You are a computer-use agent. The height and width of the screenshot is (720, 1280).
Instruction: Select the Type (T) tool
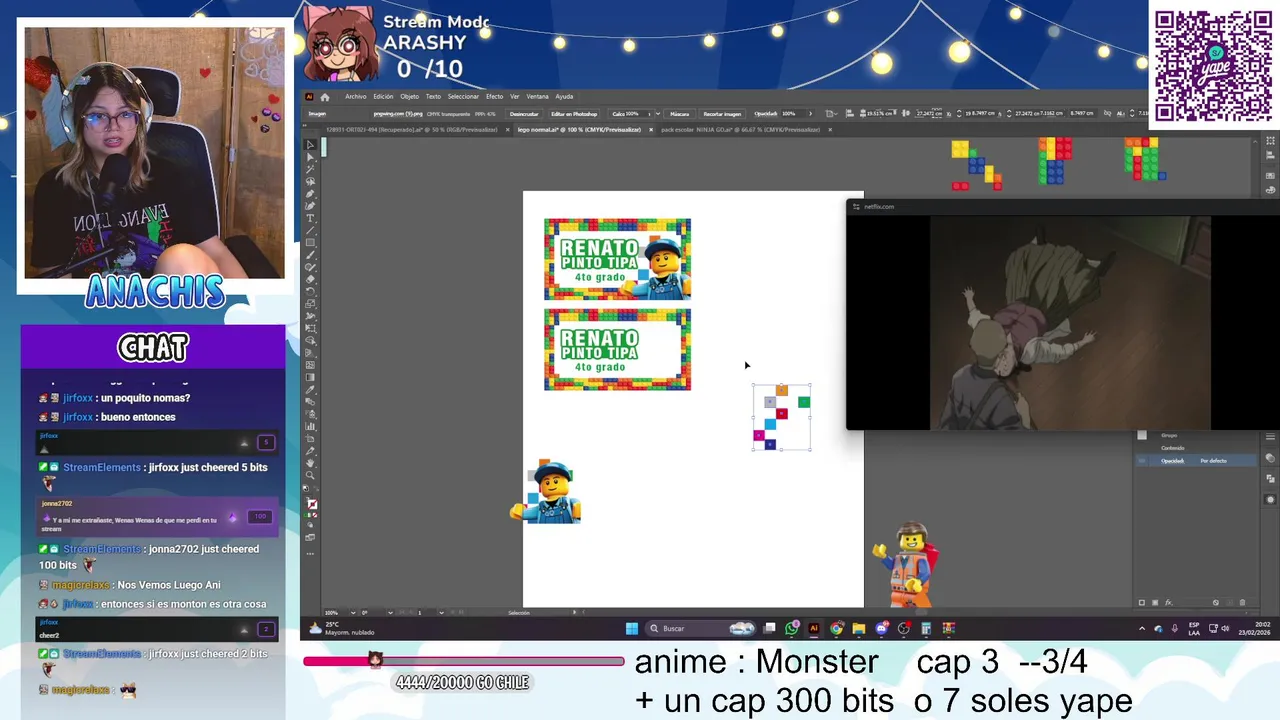311,218
